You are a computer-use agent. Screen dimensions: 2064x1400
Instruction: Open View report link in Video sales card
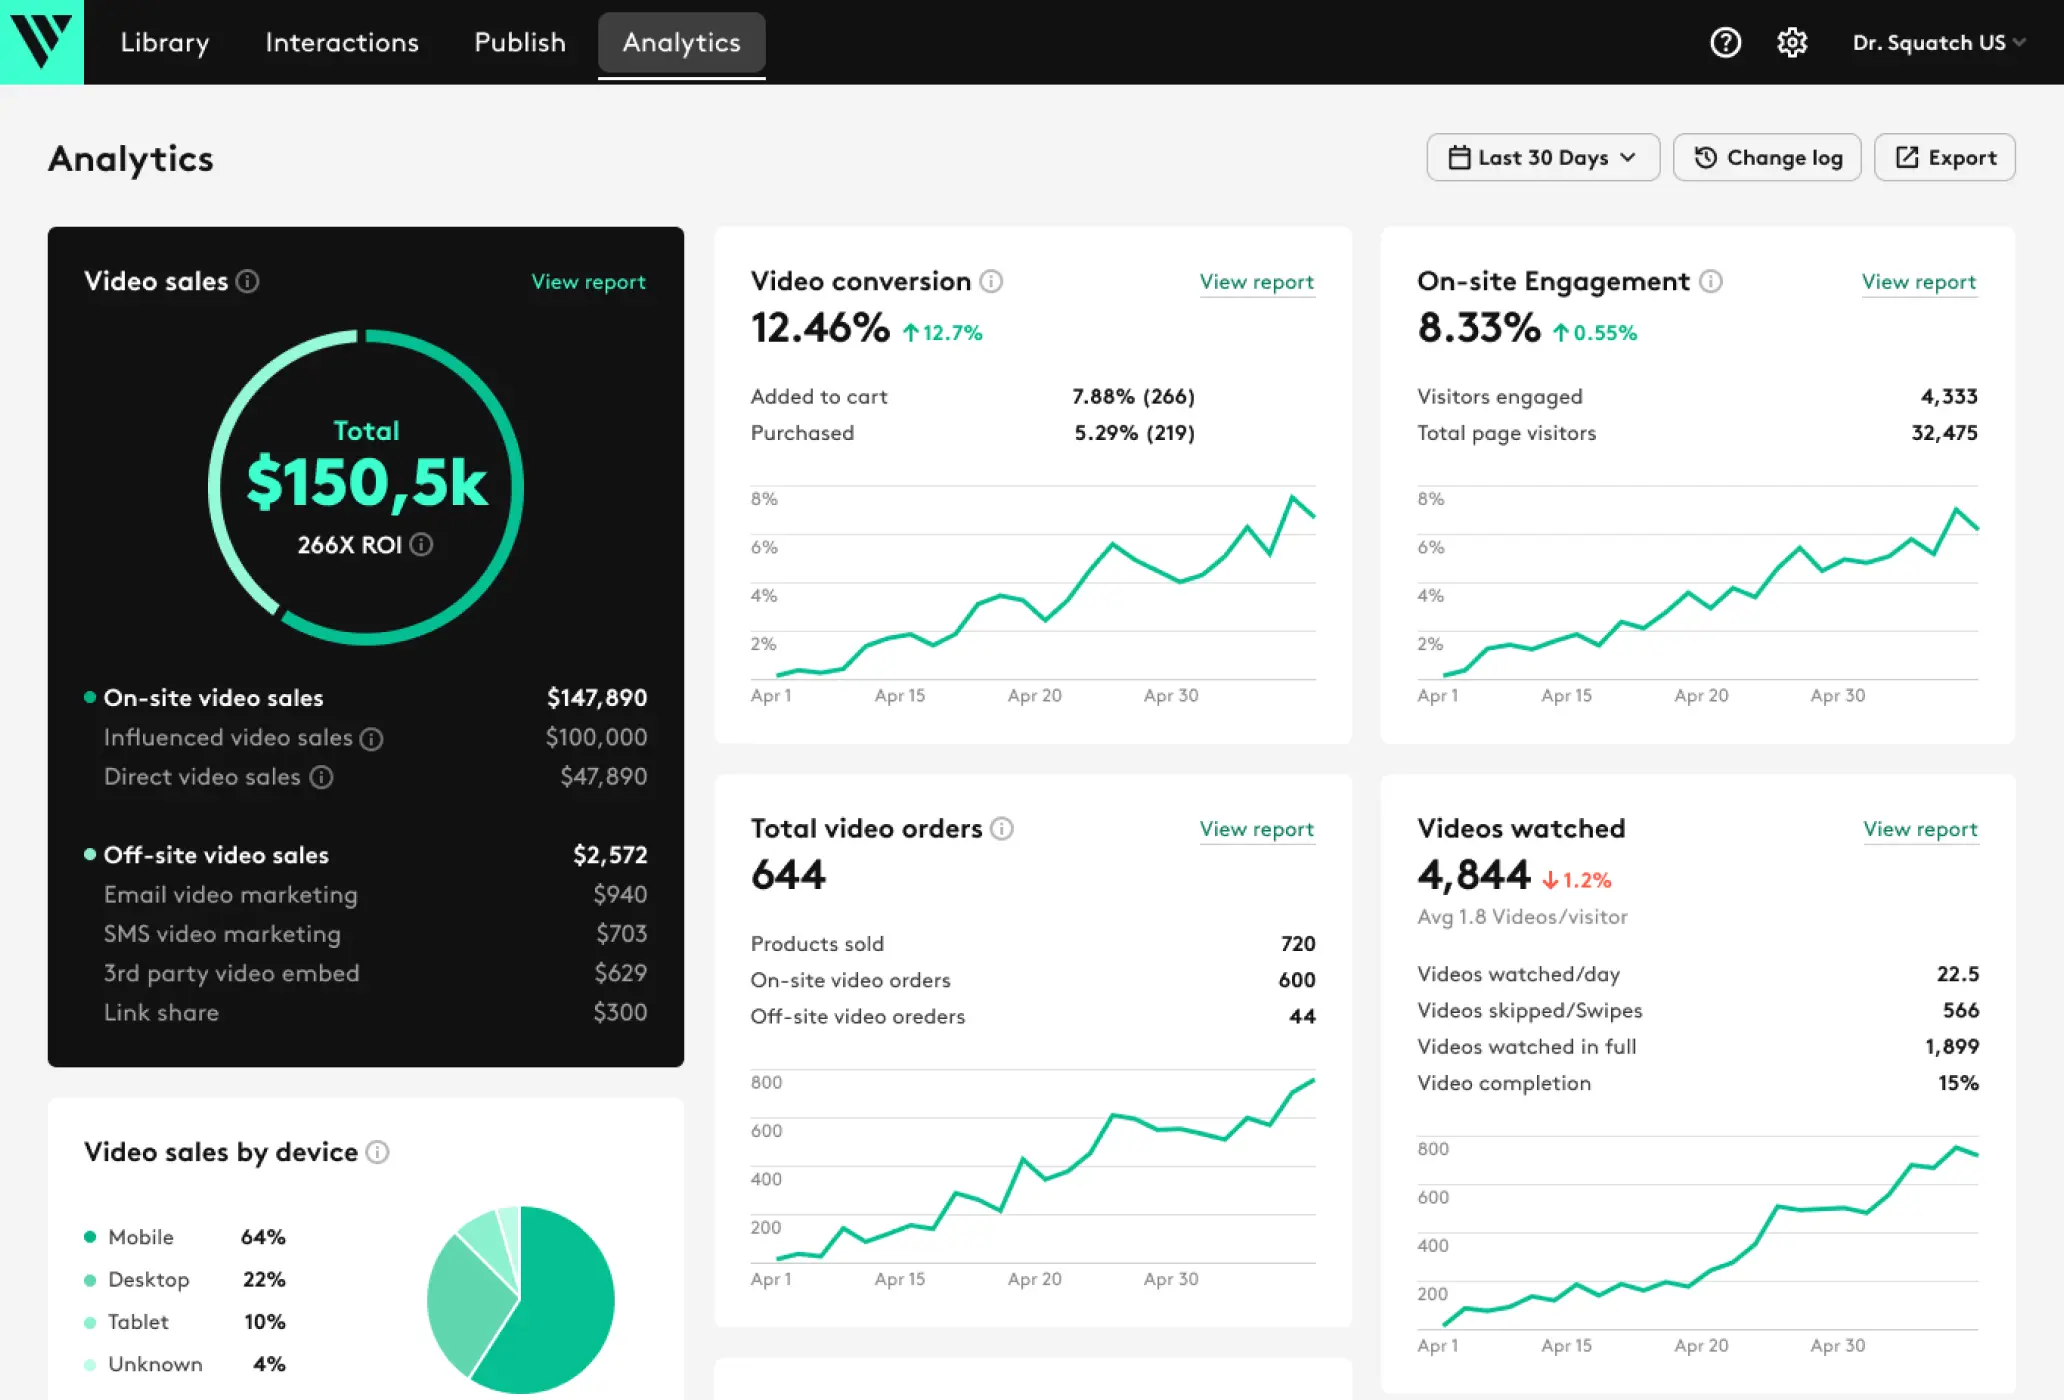click(x=588, y=282)
